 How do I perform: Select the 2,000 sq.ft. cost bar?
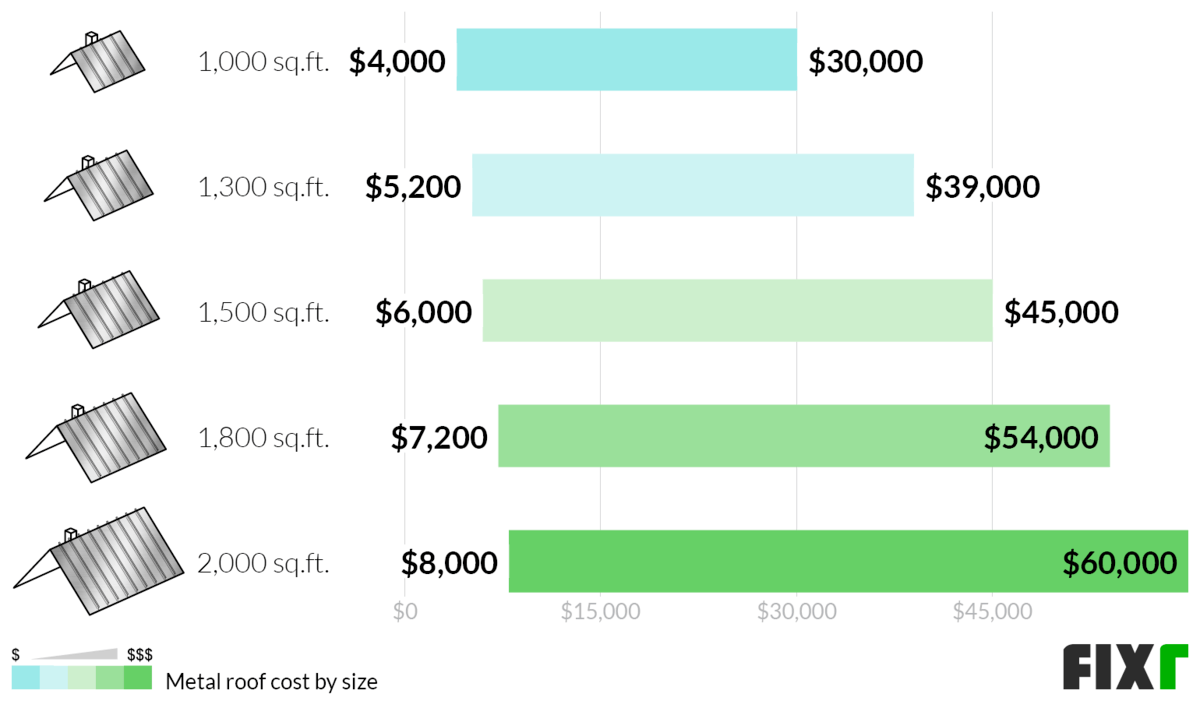click(780, 561)
